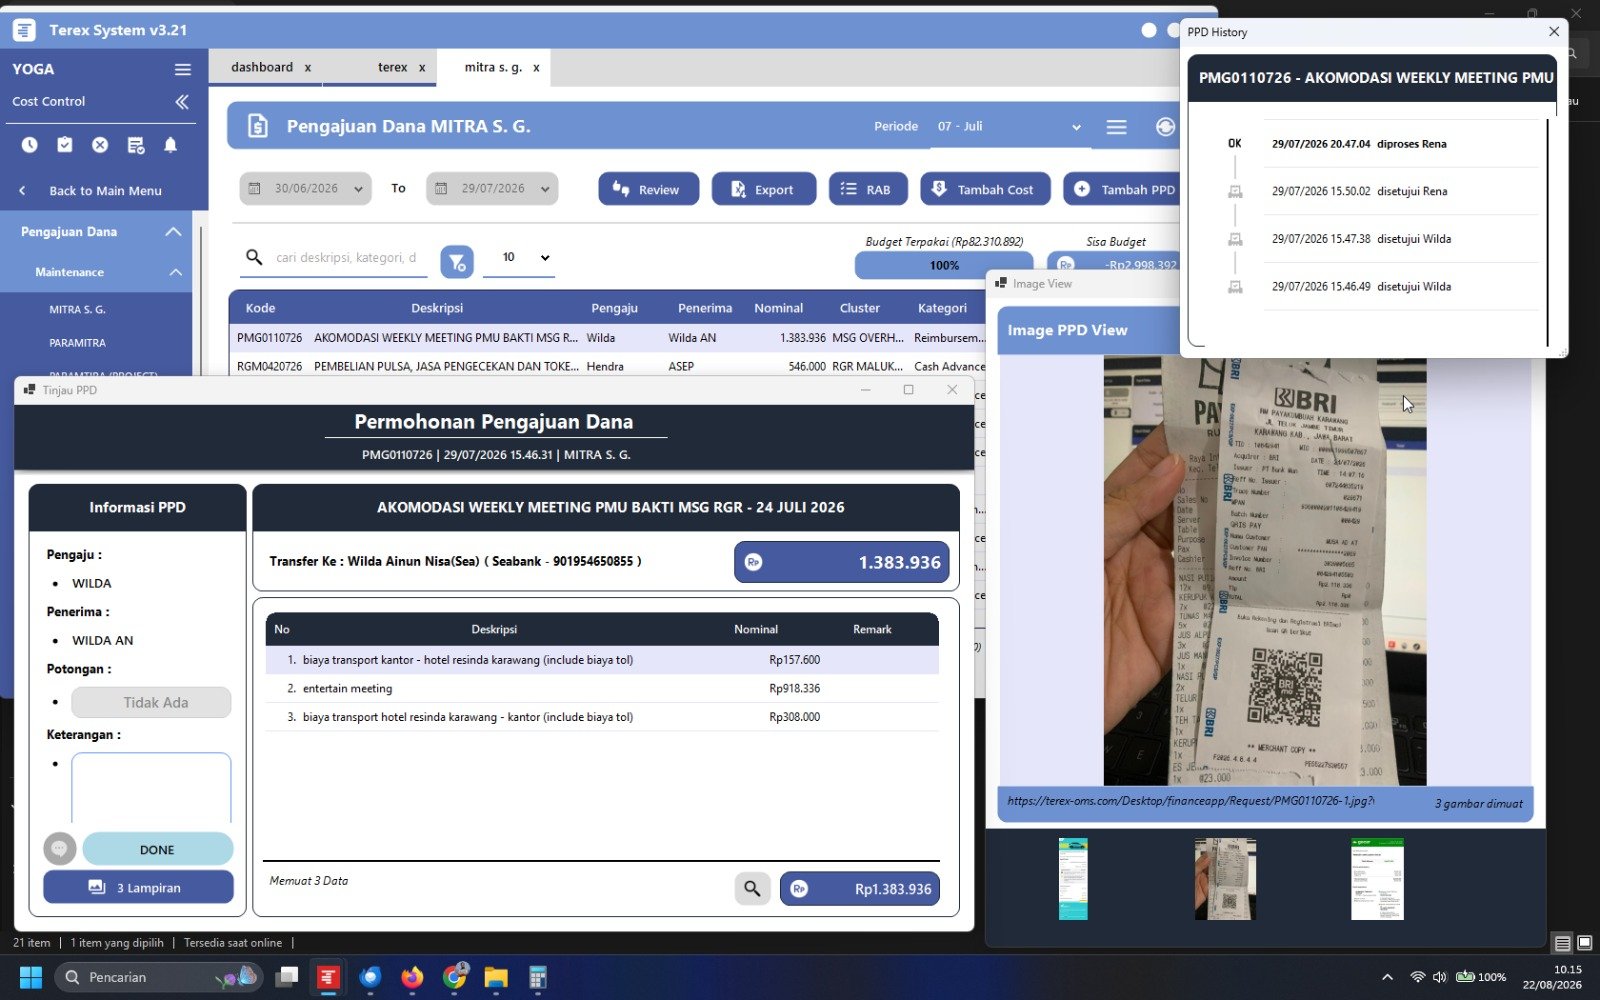Click the Rp icon beside 1.383.936 amount

754,562
